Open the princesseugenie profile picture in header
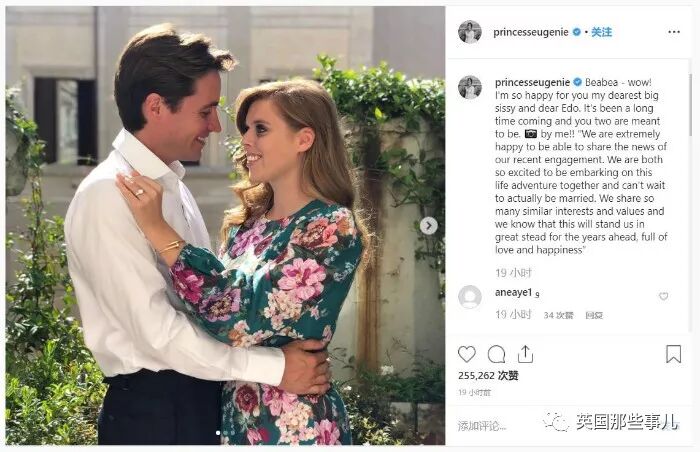Screen dimensions: 700x452 click(470, 32)
